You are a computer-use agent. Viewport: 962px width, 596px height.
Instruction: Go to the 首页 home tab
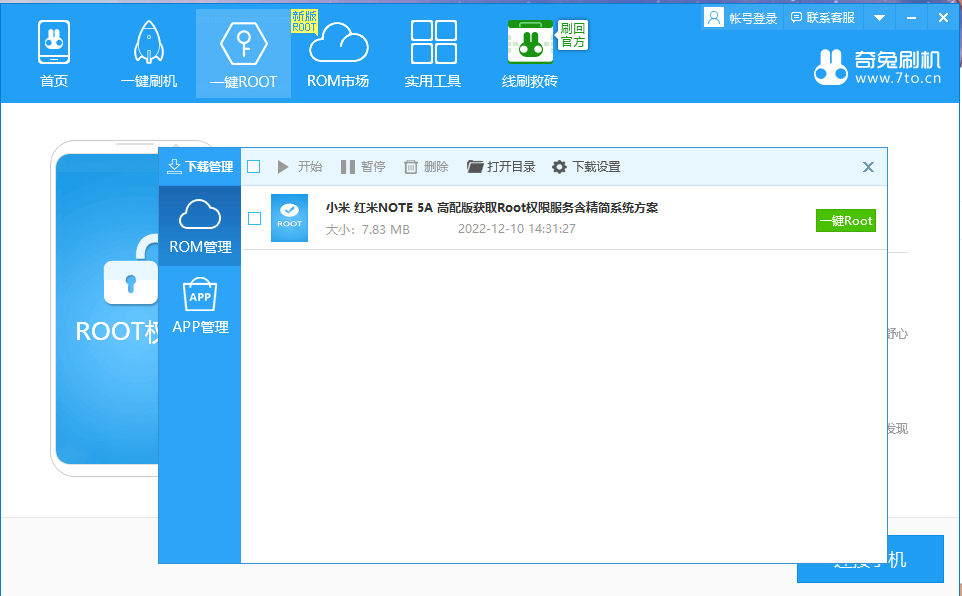(x=54, y=54)
